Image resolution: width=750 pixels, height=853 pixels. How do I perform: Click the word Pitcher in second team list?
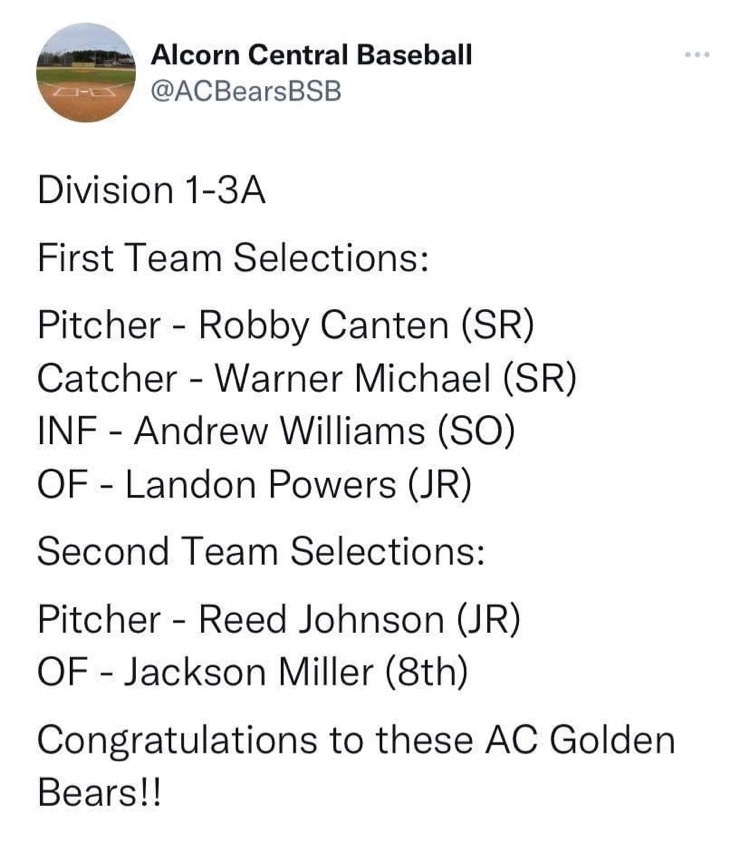(99, 619)
